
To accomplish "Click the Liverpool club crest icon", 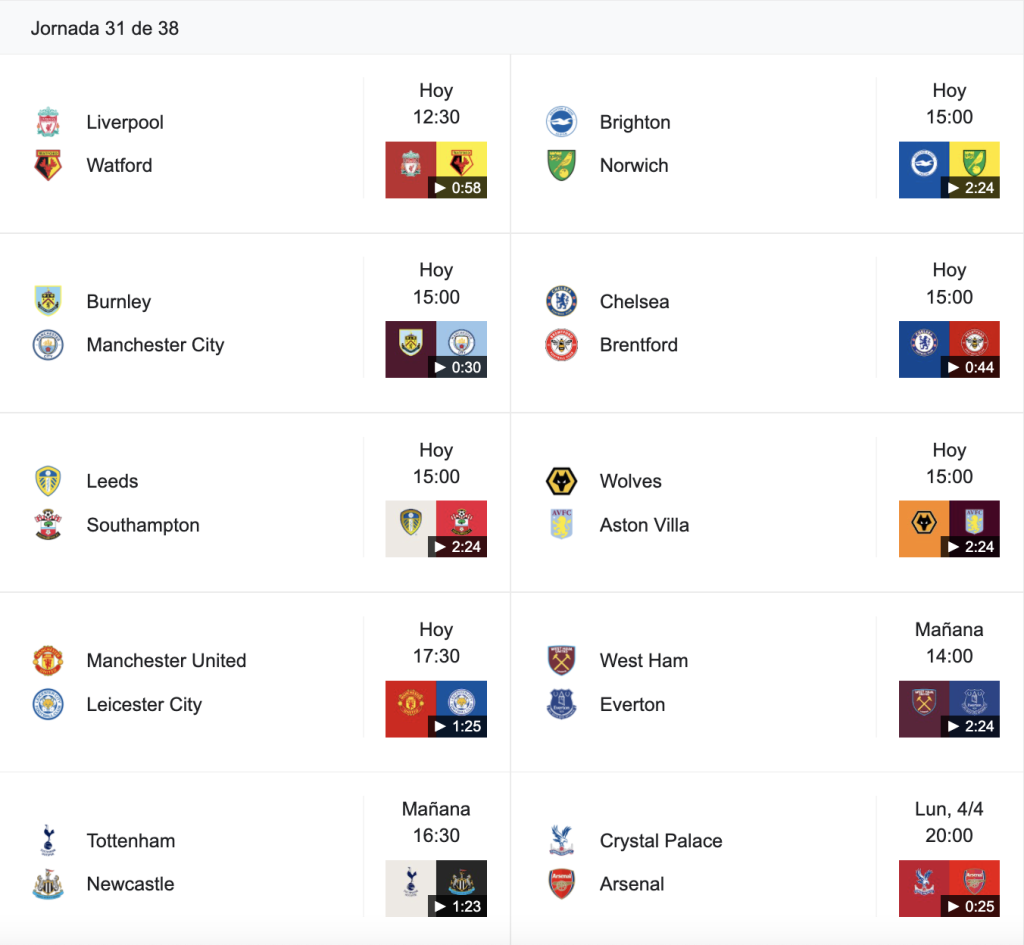I will click(x=48, y=122).
